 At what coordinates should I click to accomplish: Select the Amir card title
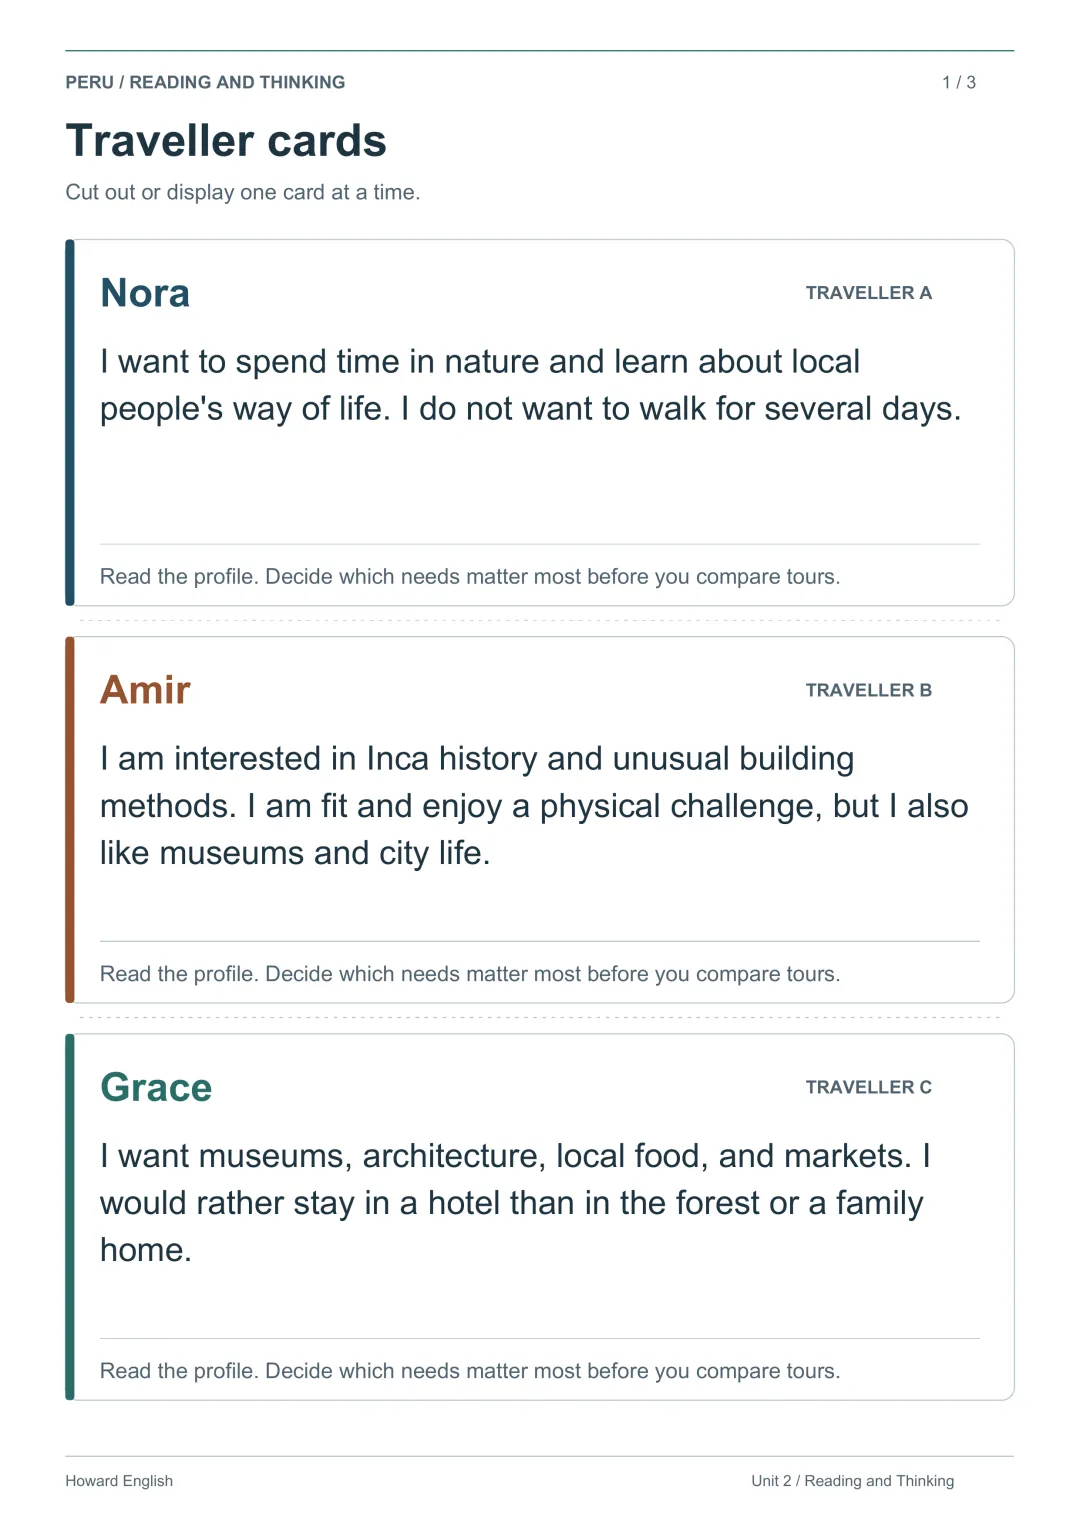145,690
